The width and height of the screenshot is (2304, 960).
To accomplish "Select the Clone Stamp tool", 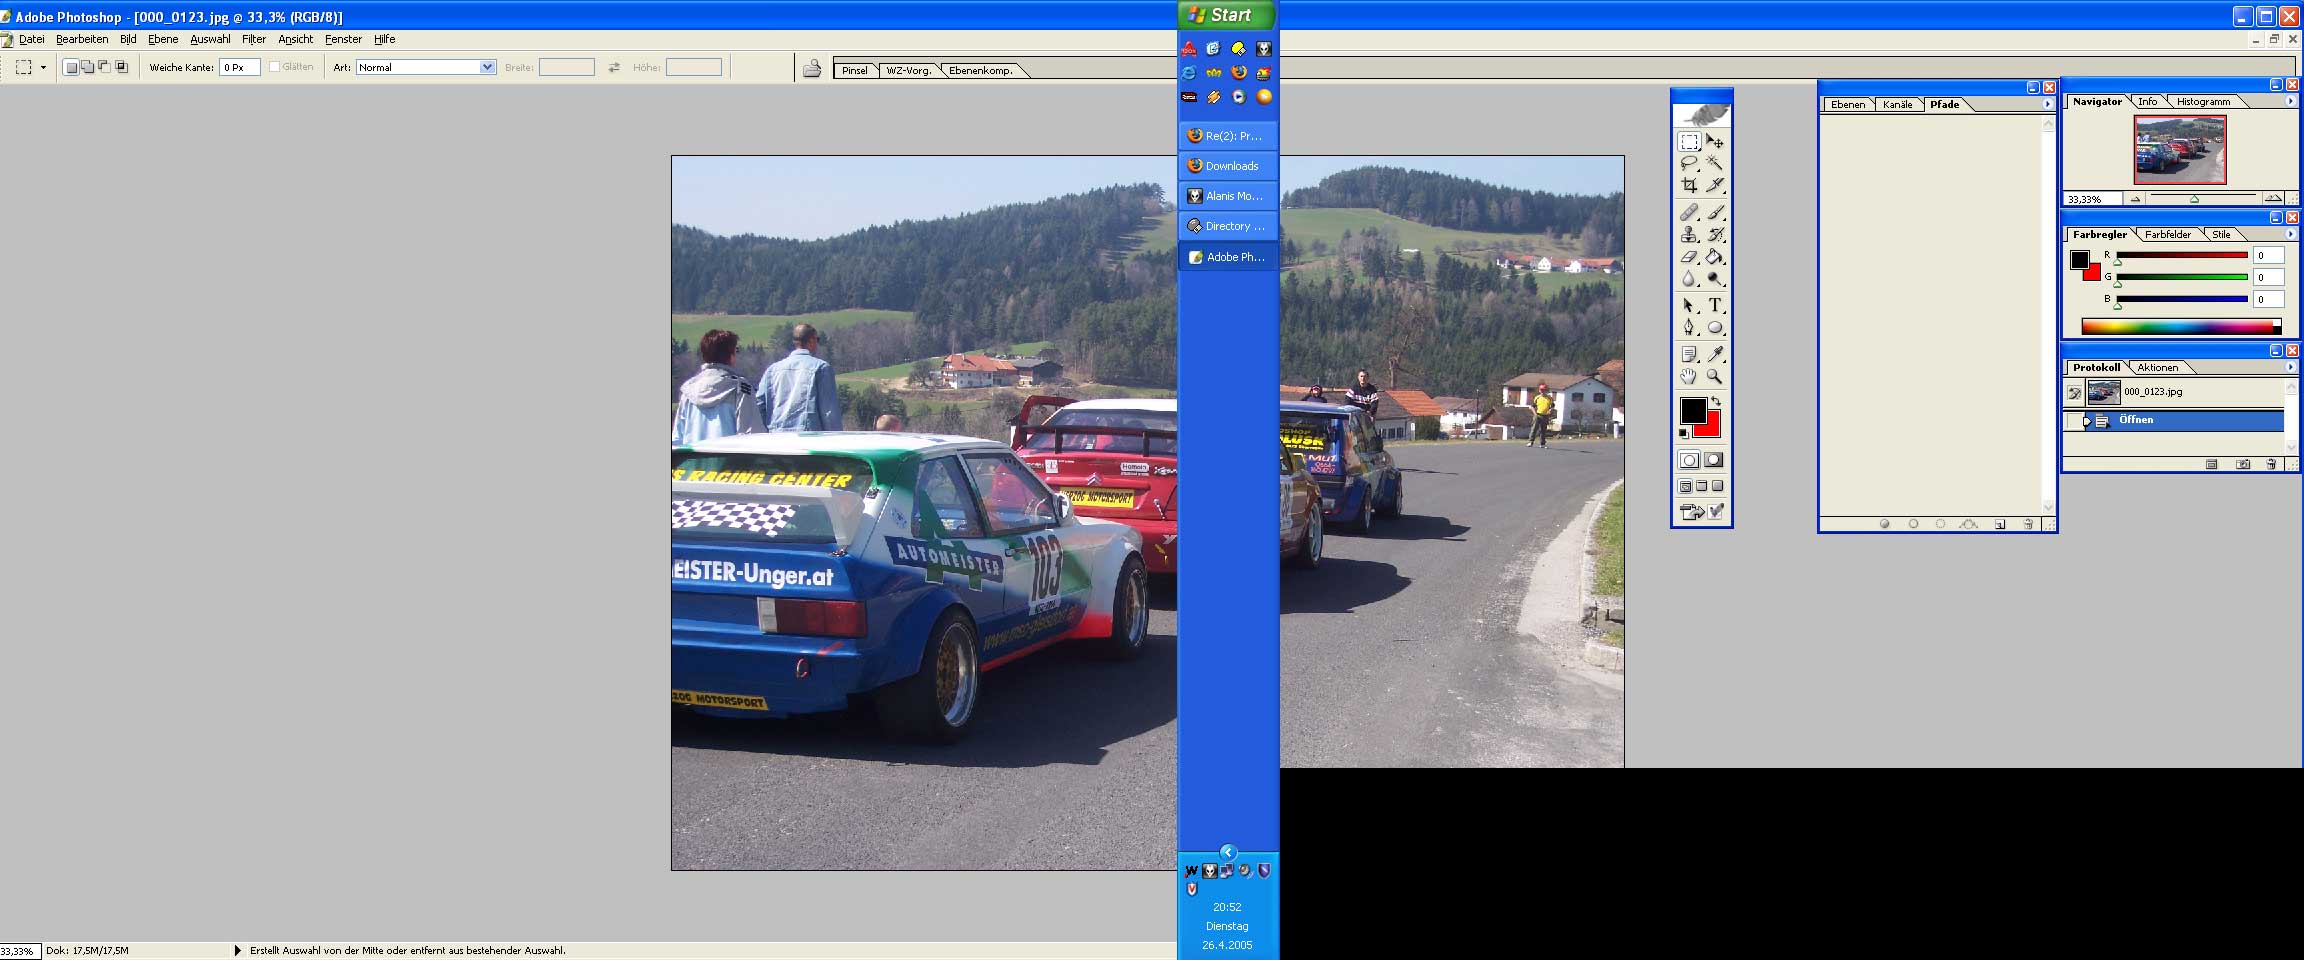I will (1689, 235).
